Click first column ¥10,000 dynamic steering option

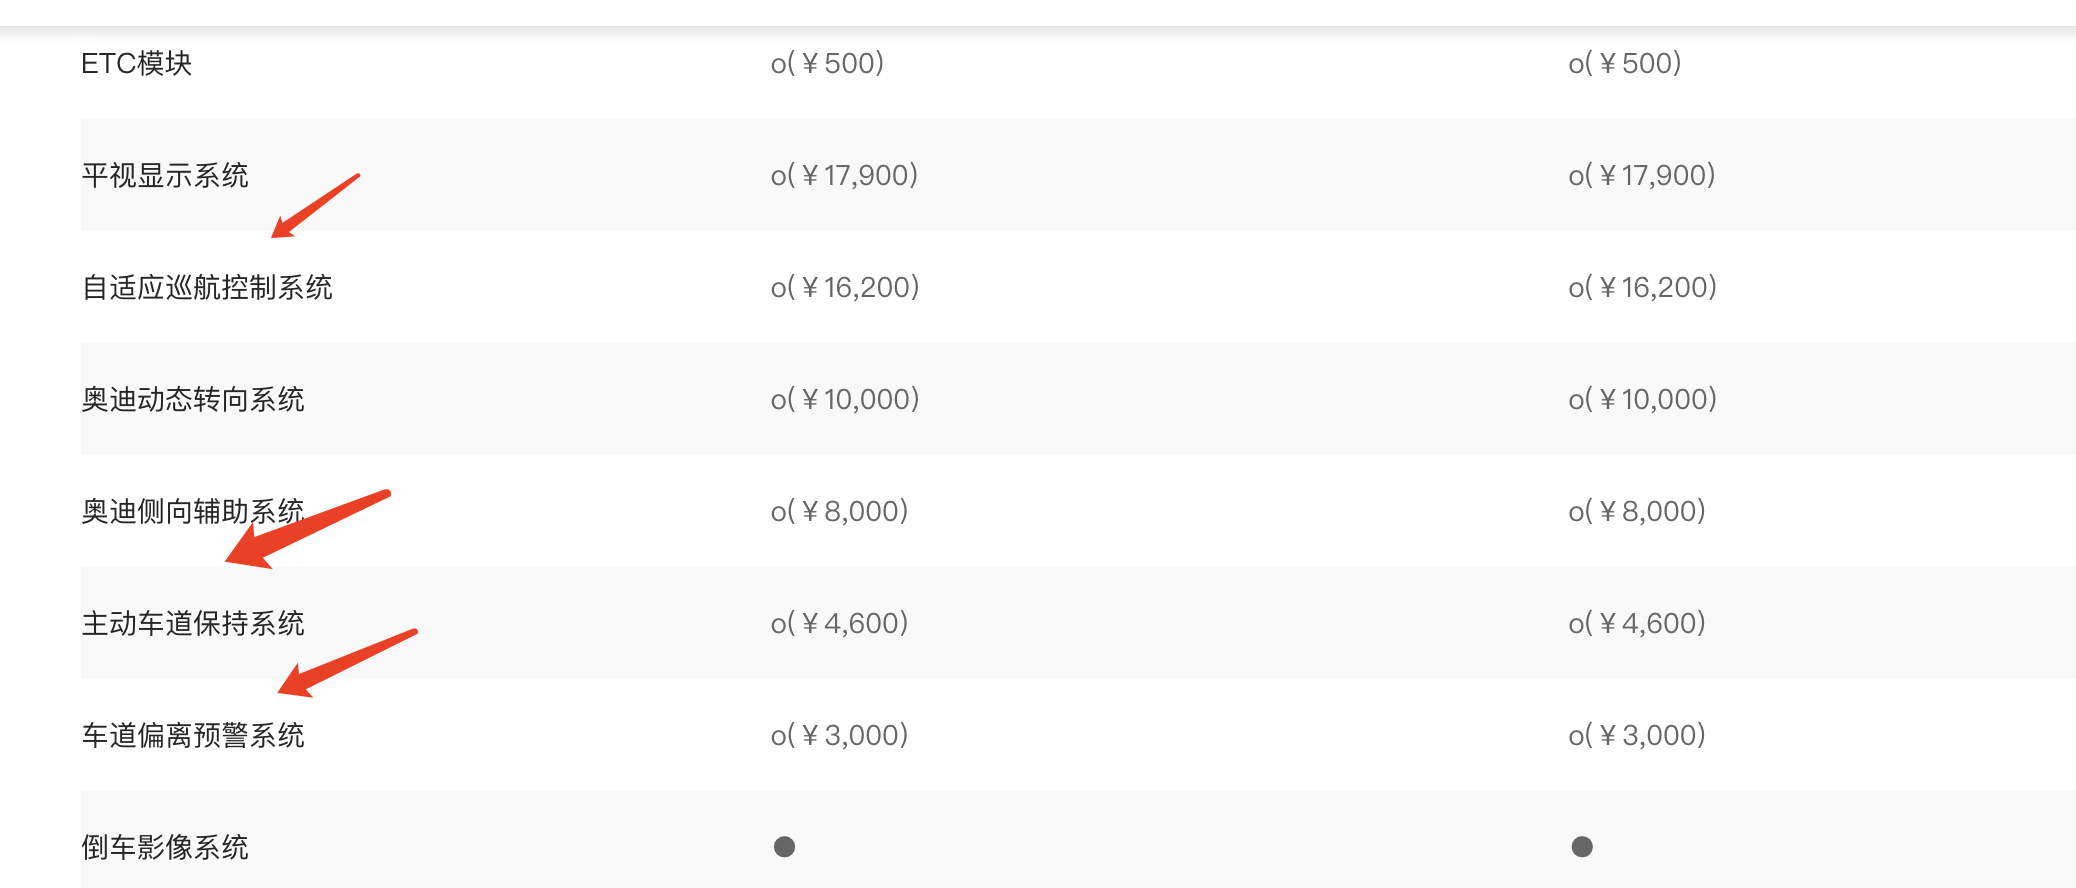click(845, 399)
